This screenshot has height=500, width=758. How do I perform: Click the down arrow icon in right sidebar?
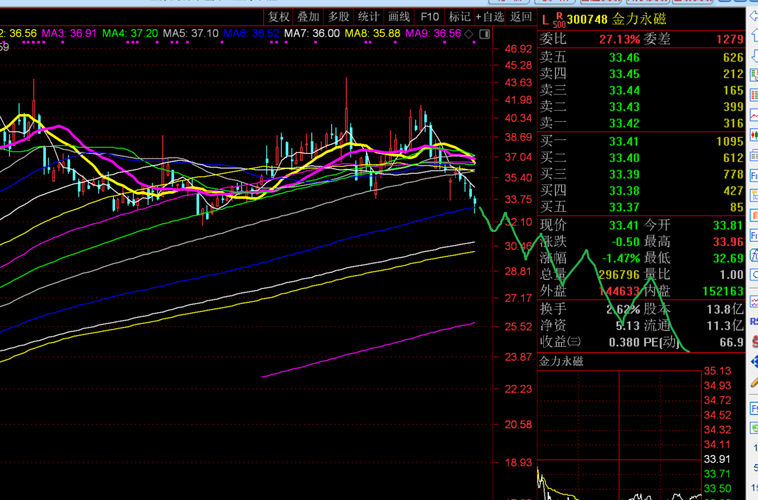tap(754, 55)
